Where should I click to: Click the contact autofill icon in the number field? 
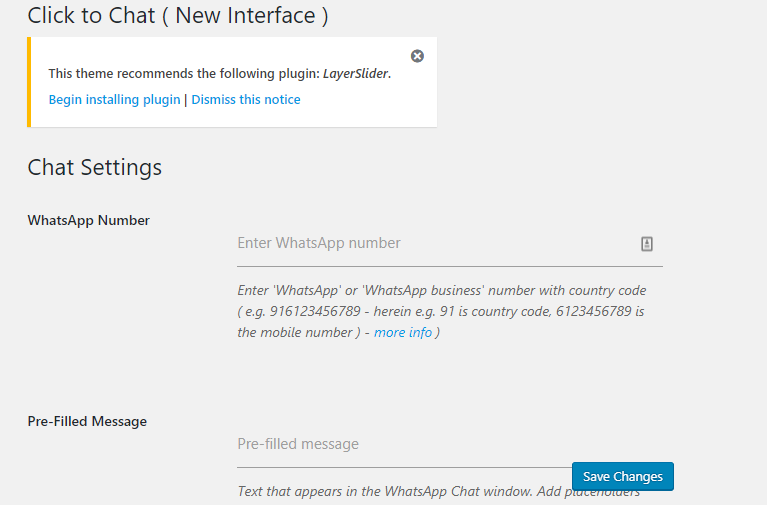(x=647, y=244)
